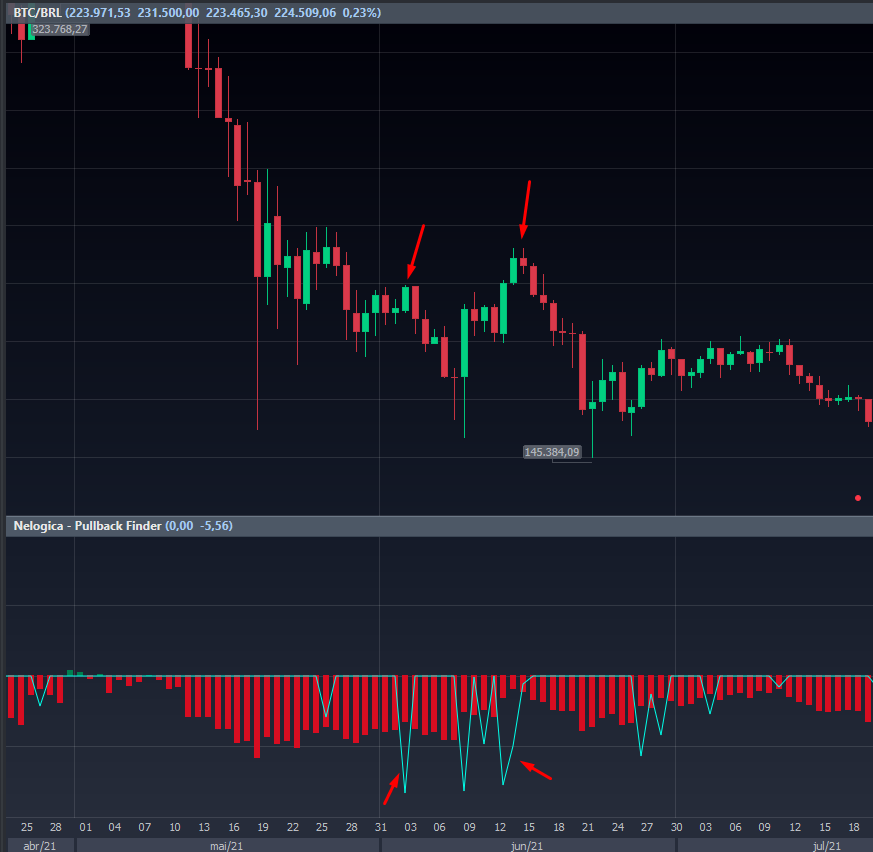Click the jul/21 month segment on time axis
Viewport: 873px width, 852px height.
[x=826, y=845]
